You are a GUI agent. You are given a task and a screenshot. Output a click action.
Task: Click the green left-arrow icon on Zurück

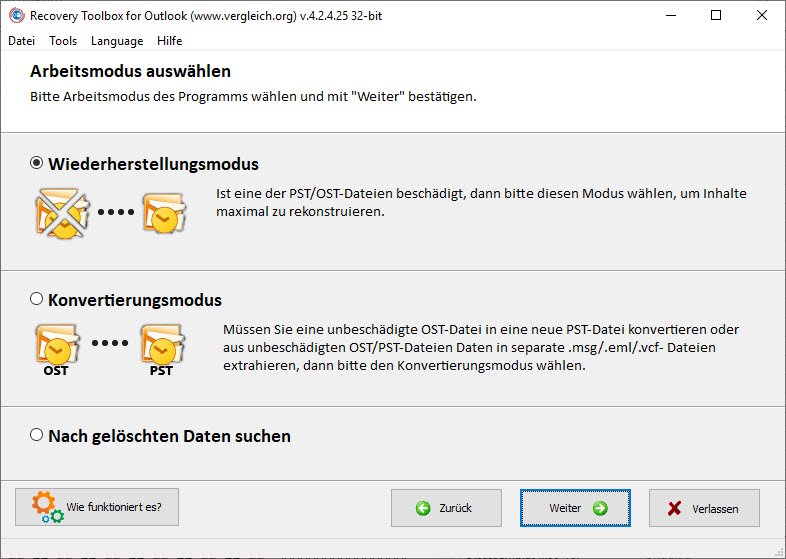[x=423, y=508]
